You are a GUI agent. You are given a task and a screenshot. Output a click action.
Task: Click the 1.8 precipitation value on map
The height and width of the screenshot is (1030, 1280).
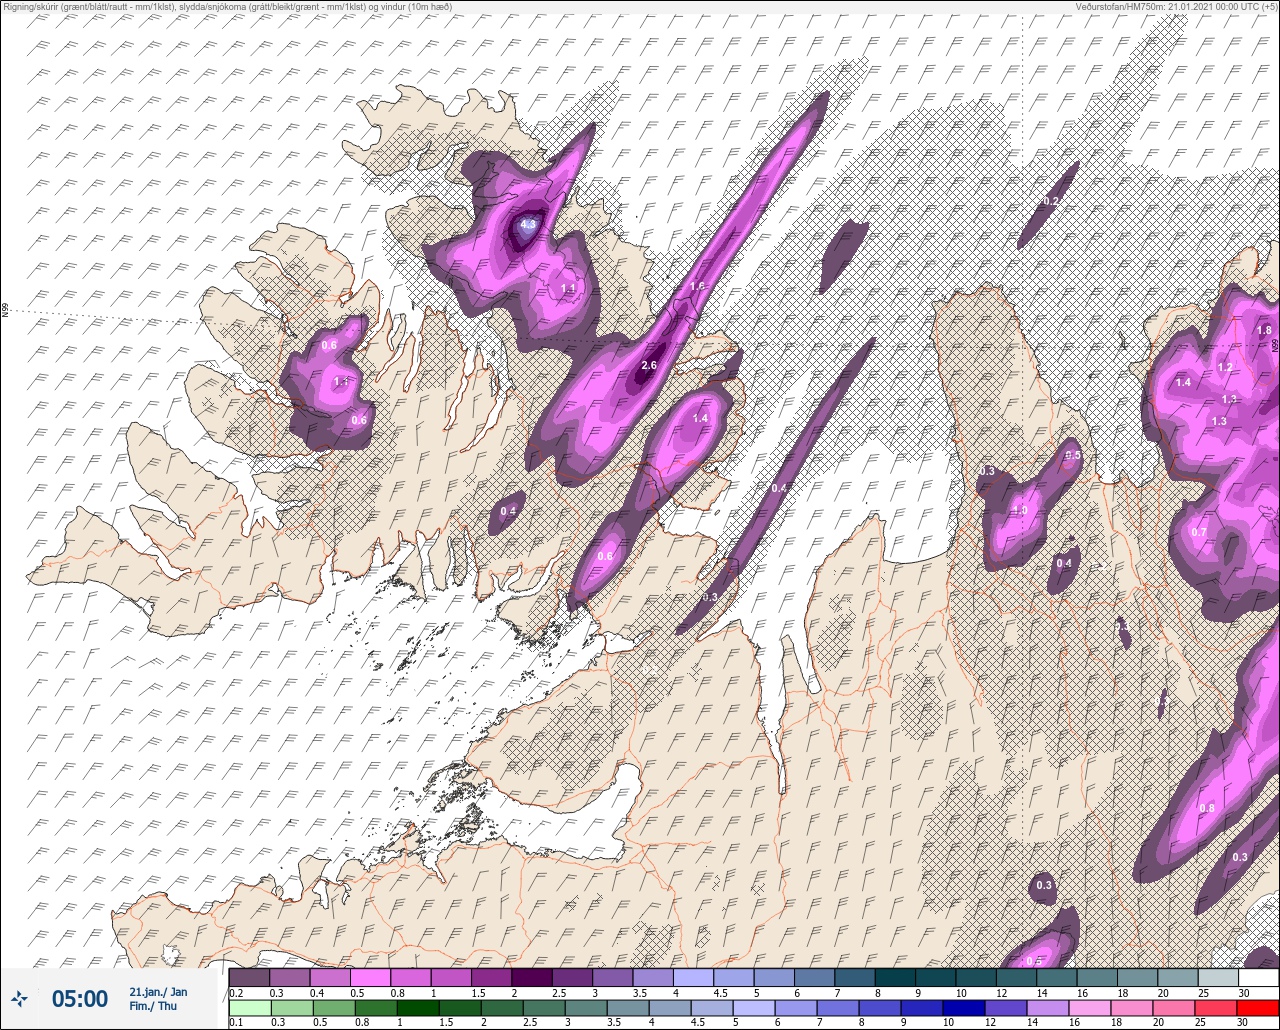coord(1264,331)
